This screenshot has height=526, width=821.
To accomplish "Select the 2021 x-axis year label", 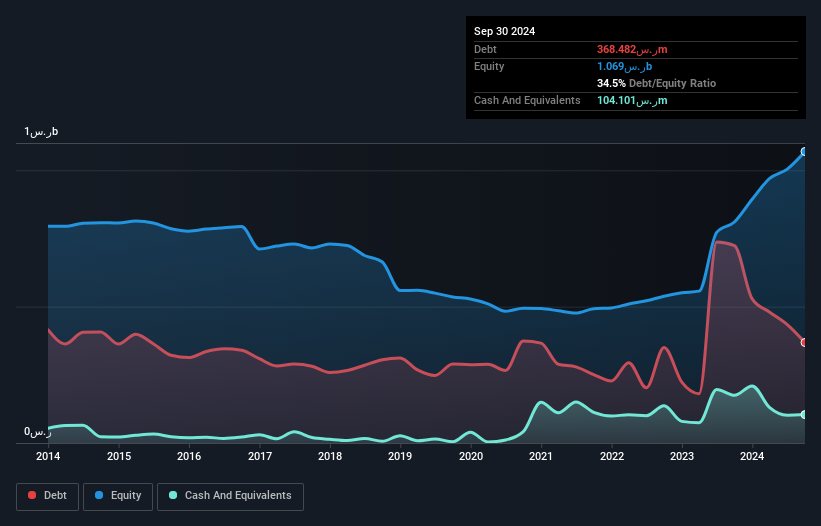I will (x=541, y=457).
